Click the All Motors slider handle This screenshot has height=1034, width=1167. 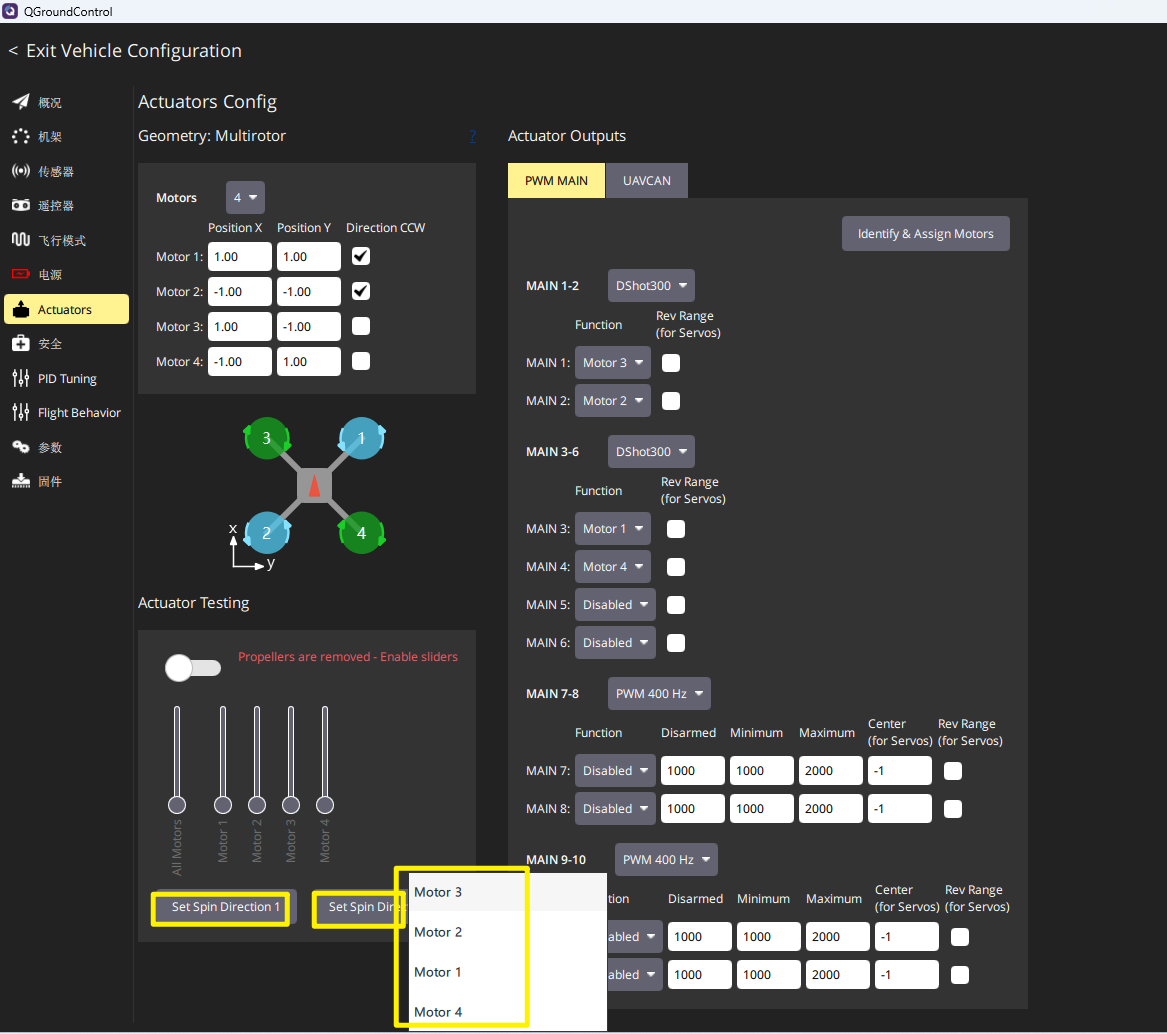pos(177,805)
